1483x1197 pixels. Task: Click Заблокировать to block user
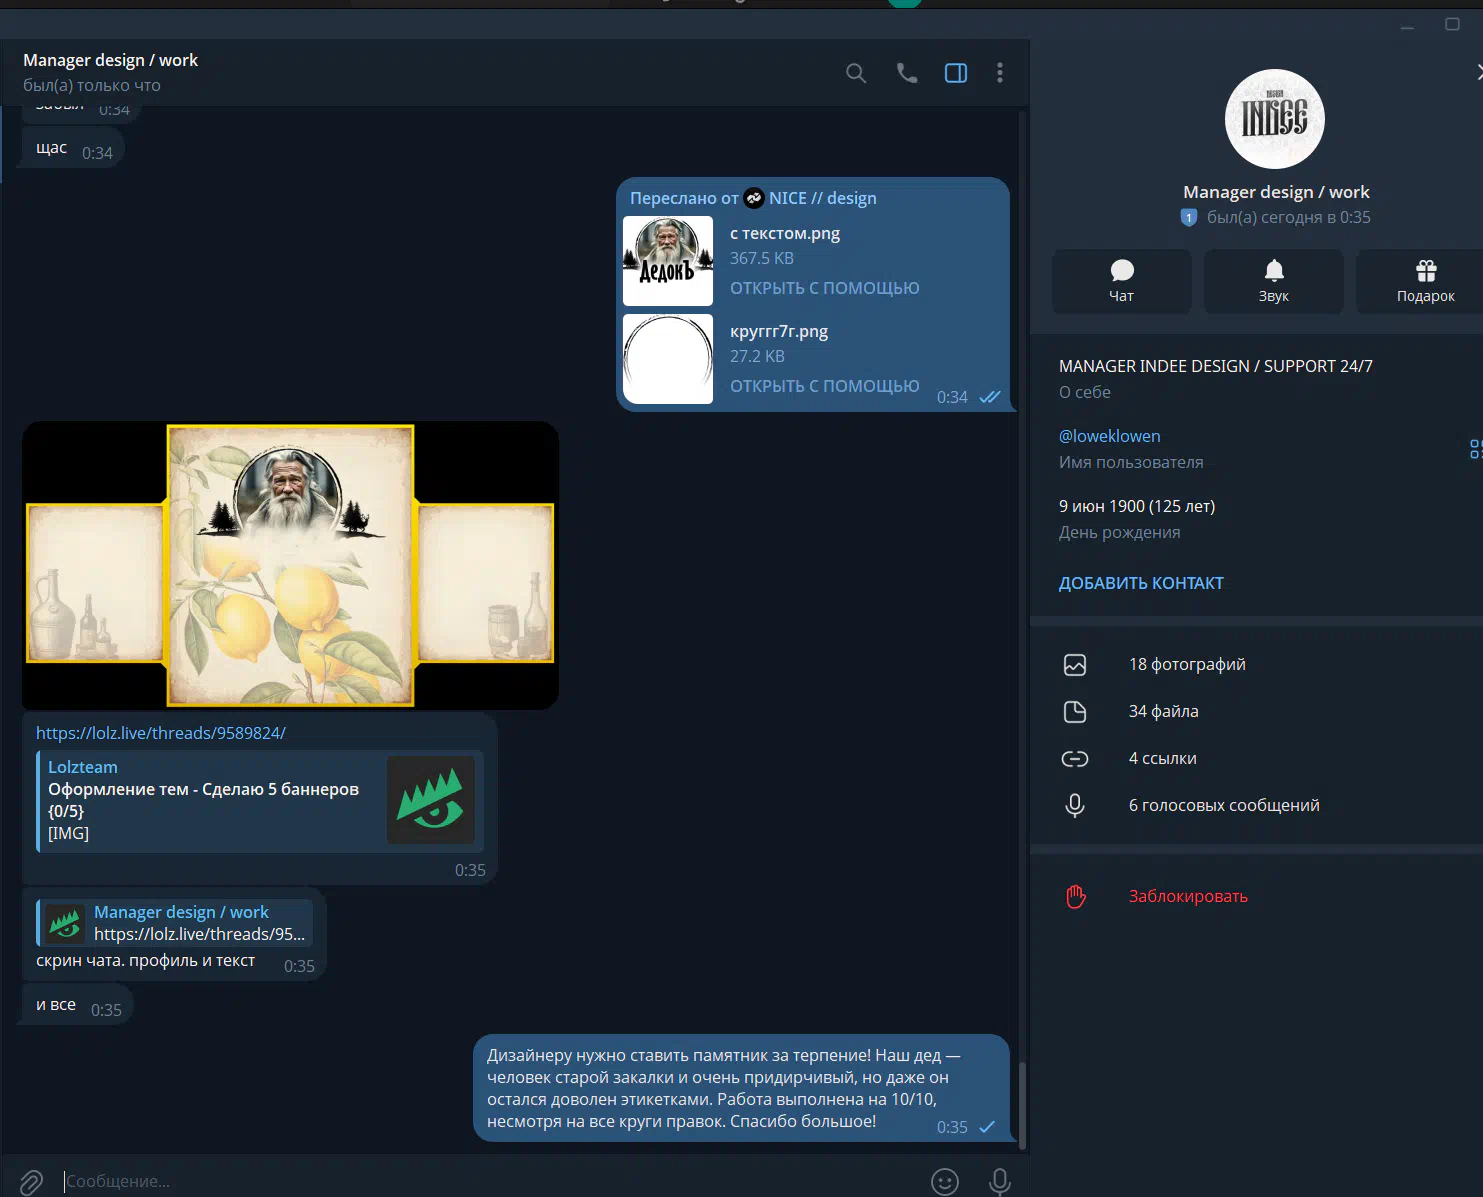coord(1188,896)
